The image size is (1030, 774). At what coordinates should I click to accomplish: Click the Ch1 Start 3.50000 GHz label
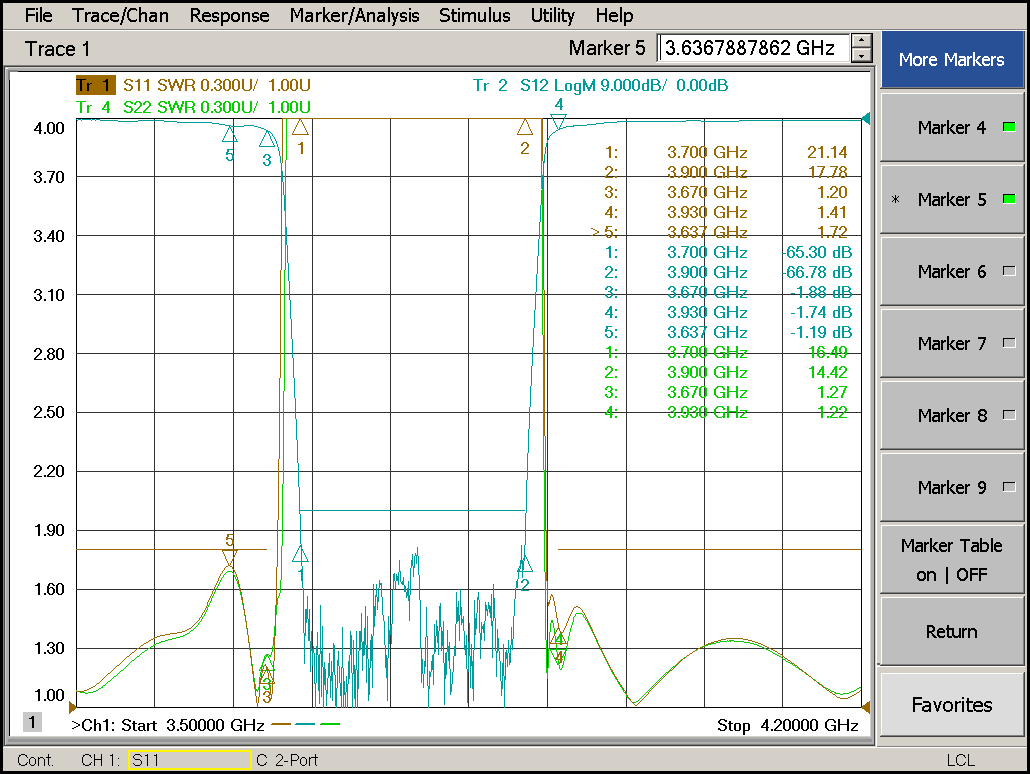[x=168, y=725]
